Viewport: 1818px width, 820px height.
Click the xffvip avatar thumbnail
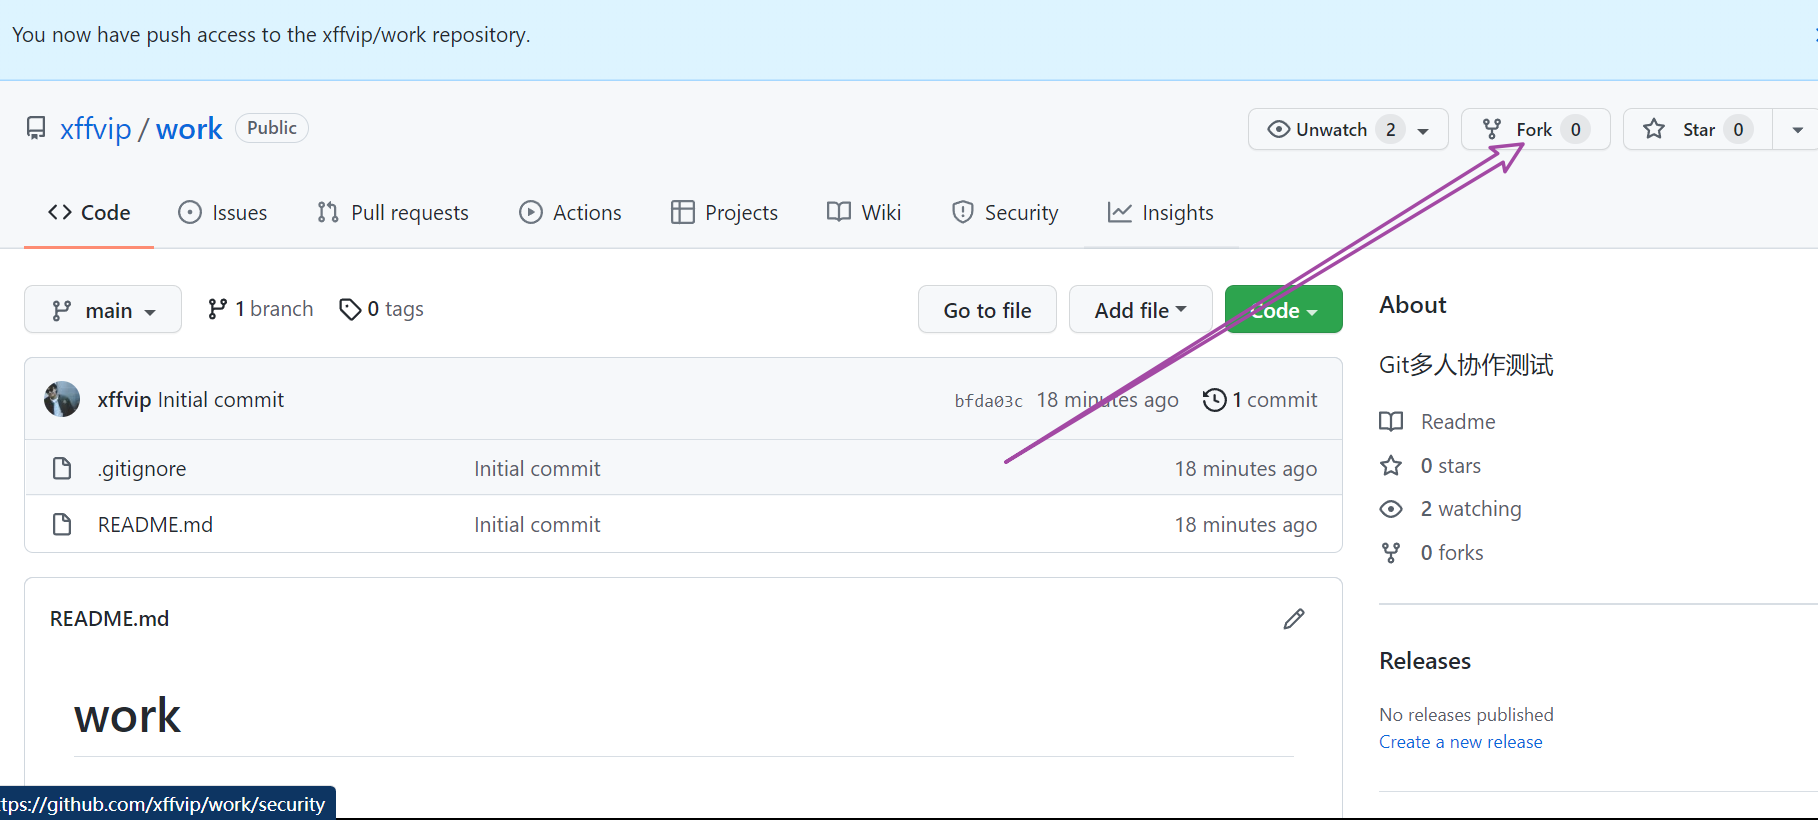(x=62, y=399)
